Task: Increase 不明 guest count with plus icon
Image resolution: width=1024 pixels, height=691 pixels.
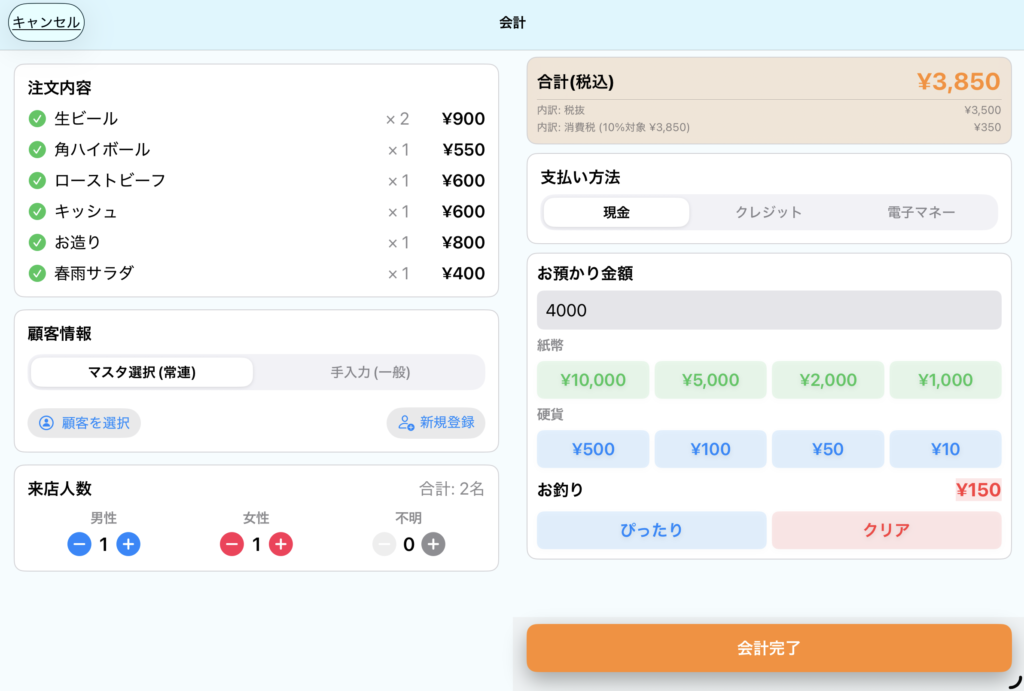Action: coord(433,544)
